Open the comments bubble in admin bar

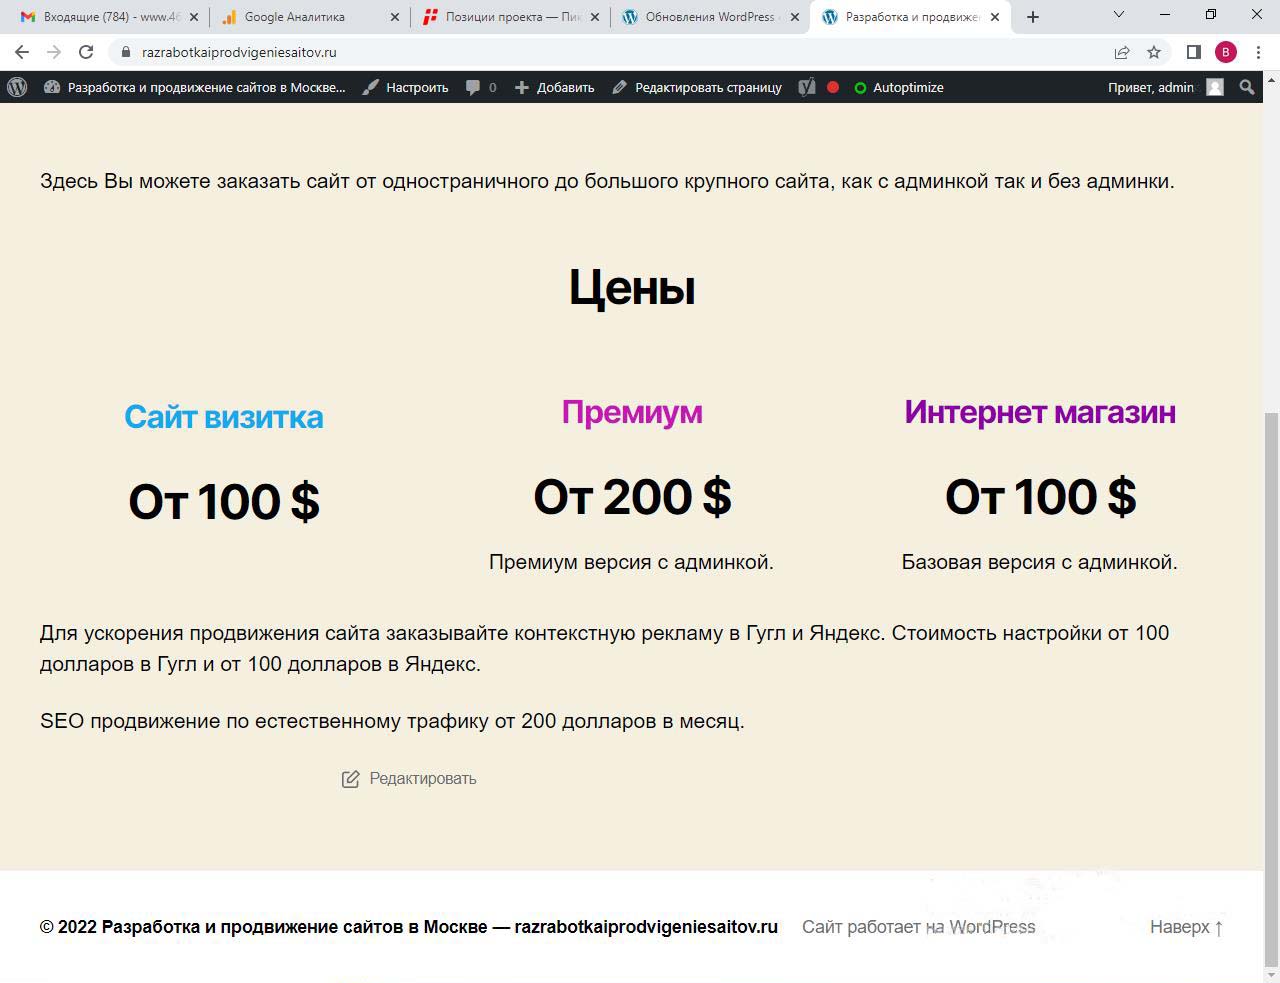coord(480,88)
